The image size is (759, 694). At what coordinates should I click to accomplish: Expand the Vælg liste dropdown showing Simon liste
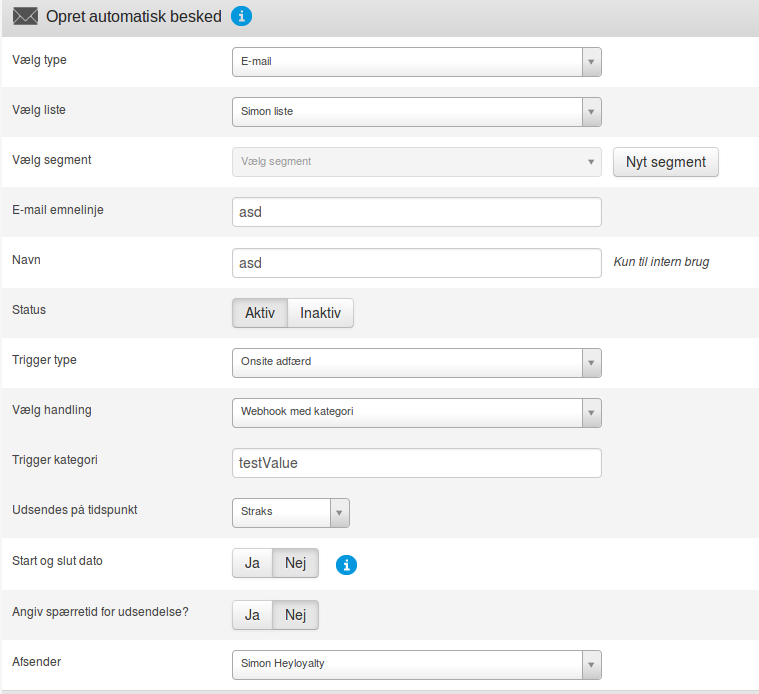tap(416, 112)
